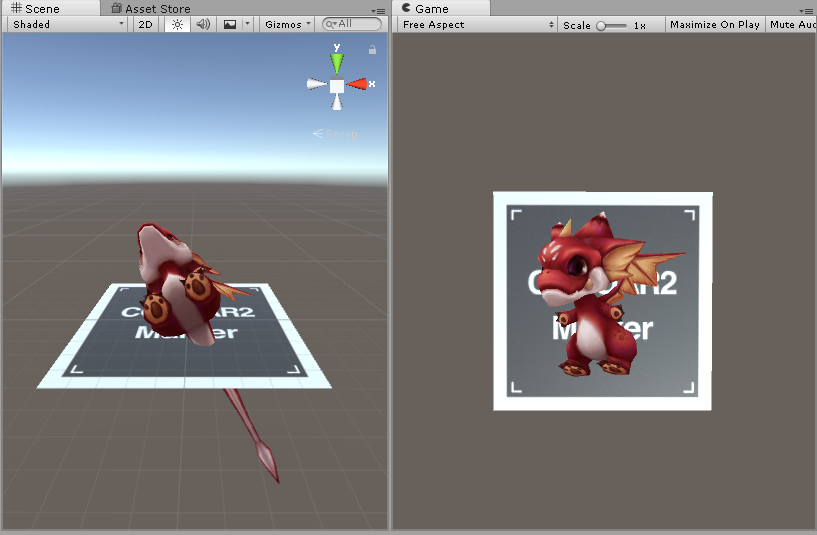Click the center cube of orientation gizmo
817x535 pixels.
pyautogui.click(x=337, y=86)
